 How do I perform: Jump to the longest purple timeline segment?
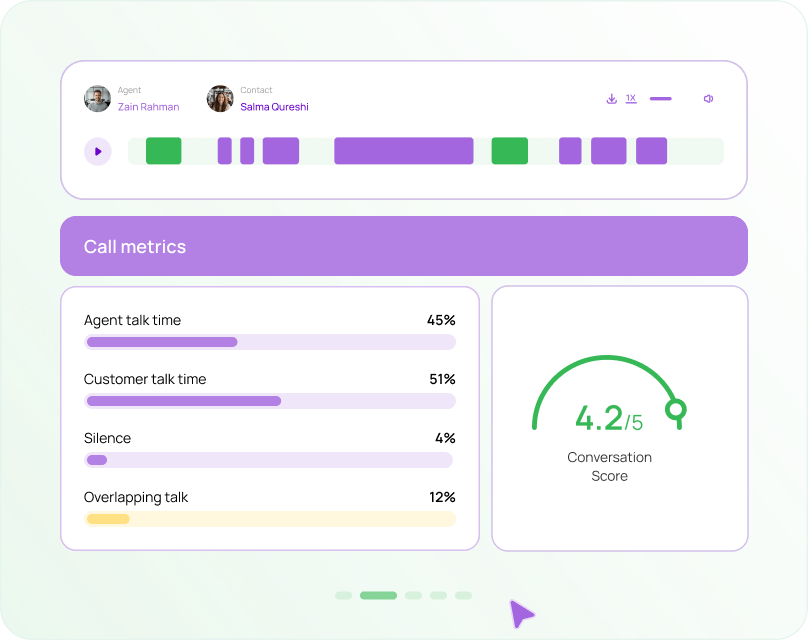pyautogui.click(x=403, y=151)
